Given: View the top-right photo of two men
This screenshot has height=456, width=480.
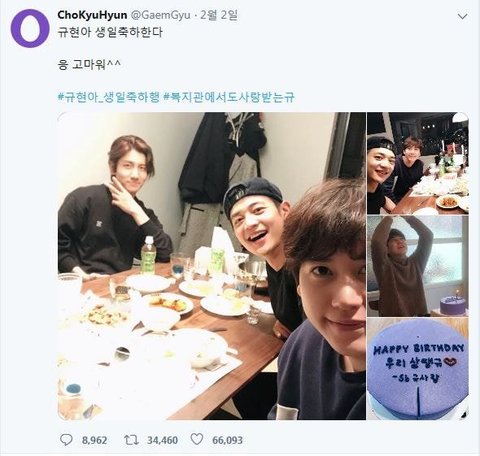Looking at the screenshot, I should [x=418, y=163].
